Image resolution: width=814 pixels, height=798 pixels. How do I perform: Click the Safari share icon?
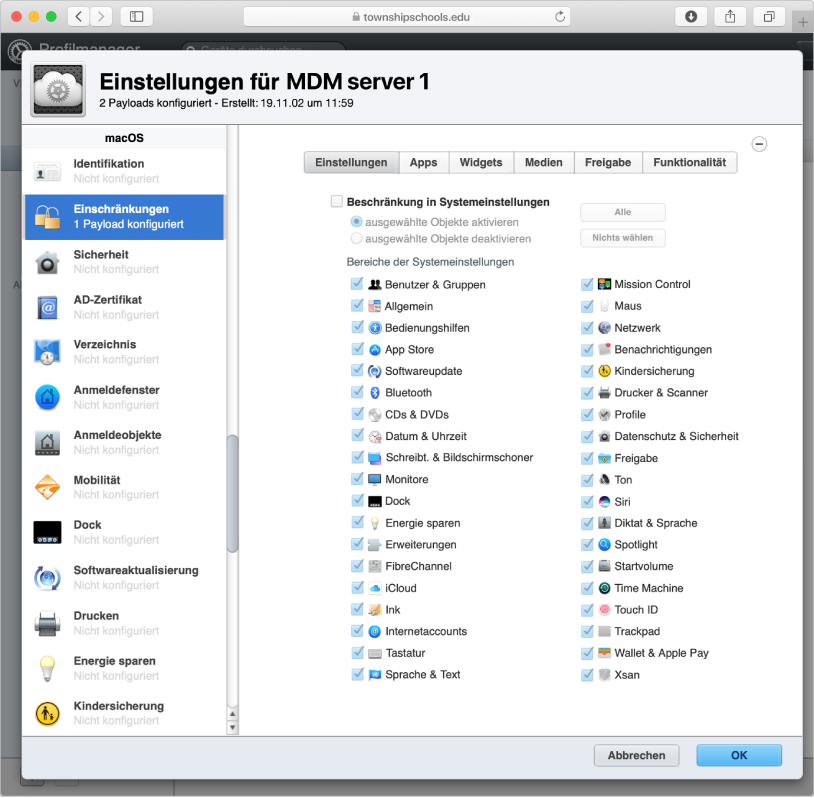pos(730,17)
